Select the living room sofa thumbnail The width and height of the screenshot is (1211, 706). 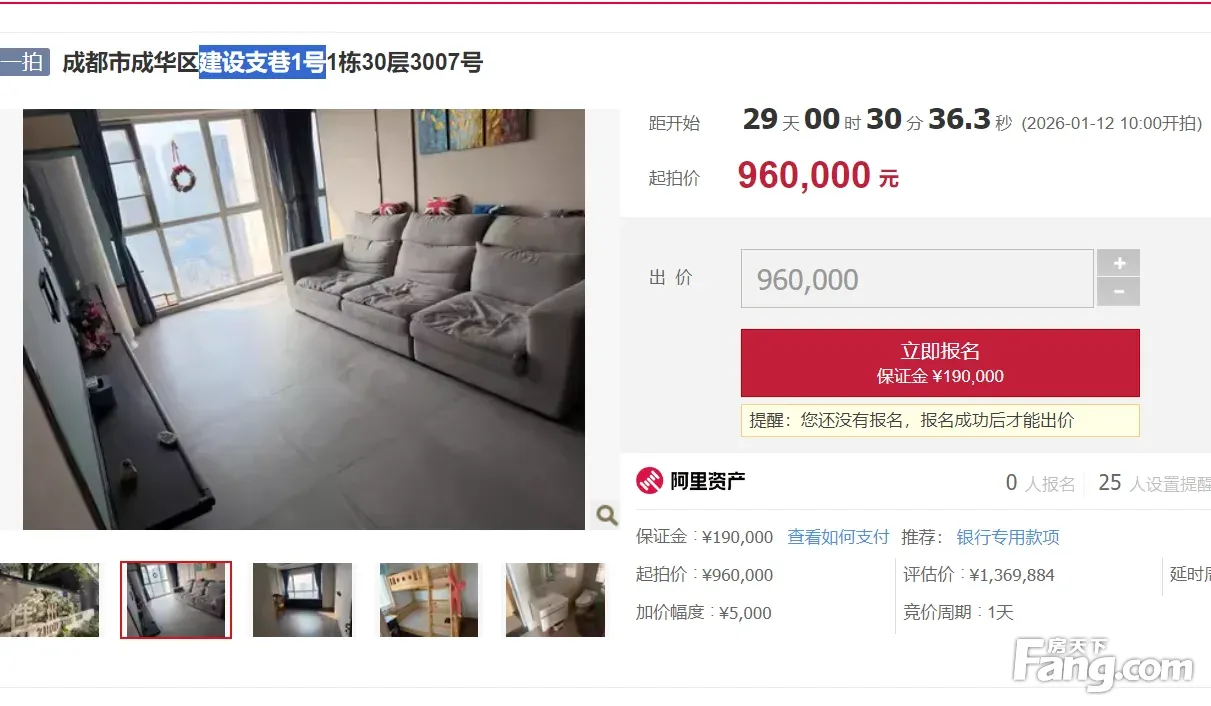pyautogui.click(x=176, y=600)
